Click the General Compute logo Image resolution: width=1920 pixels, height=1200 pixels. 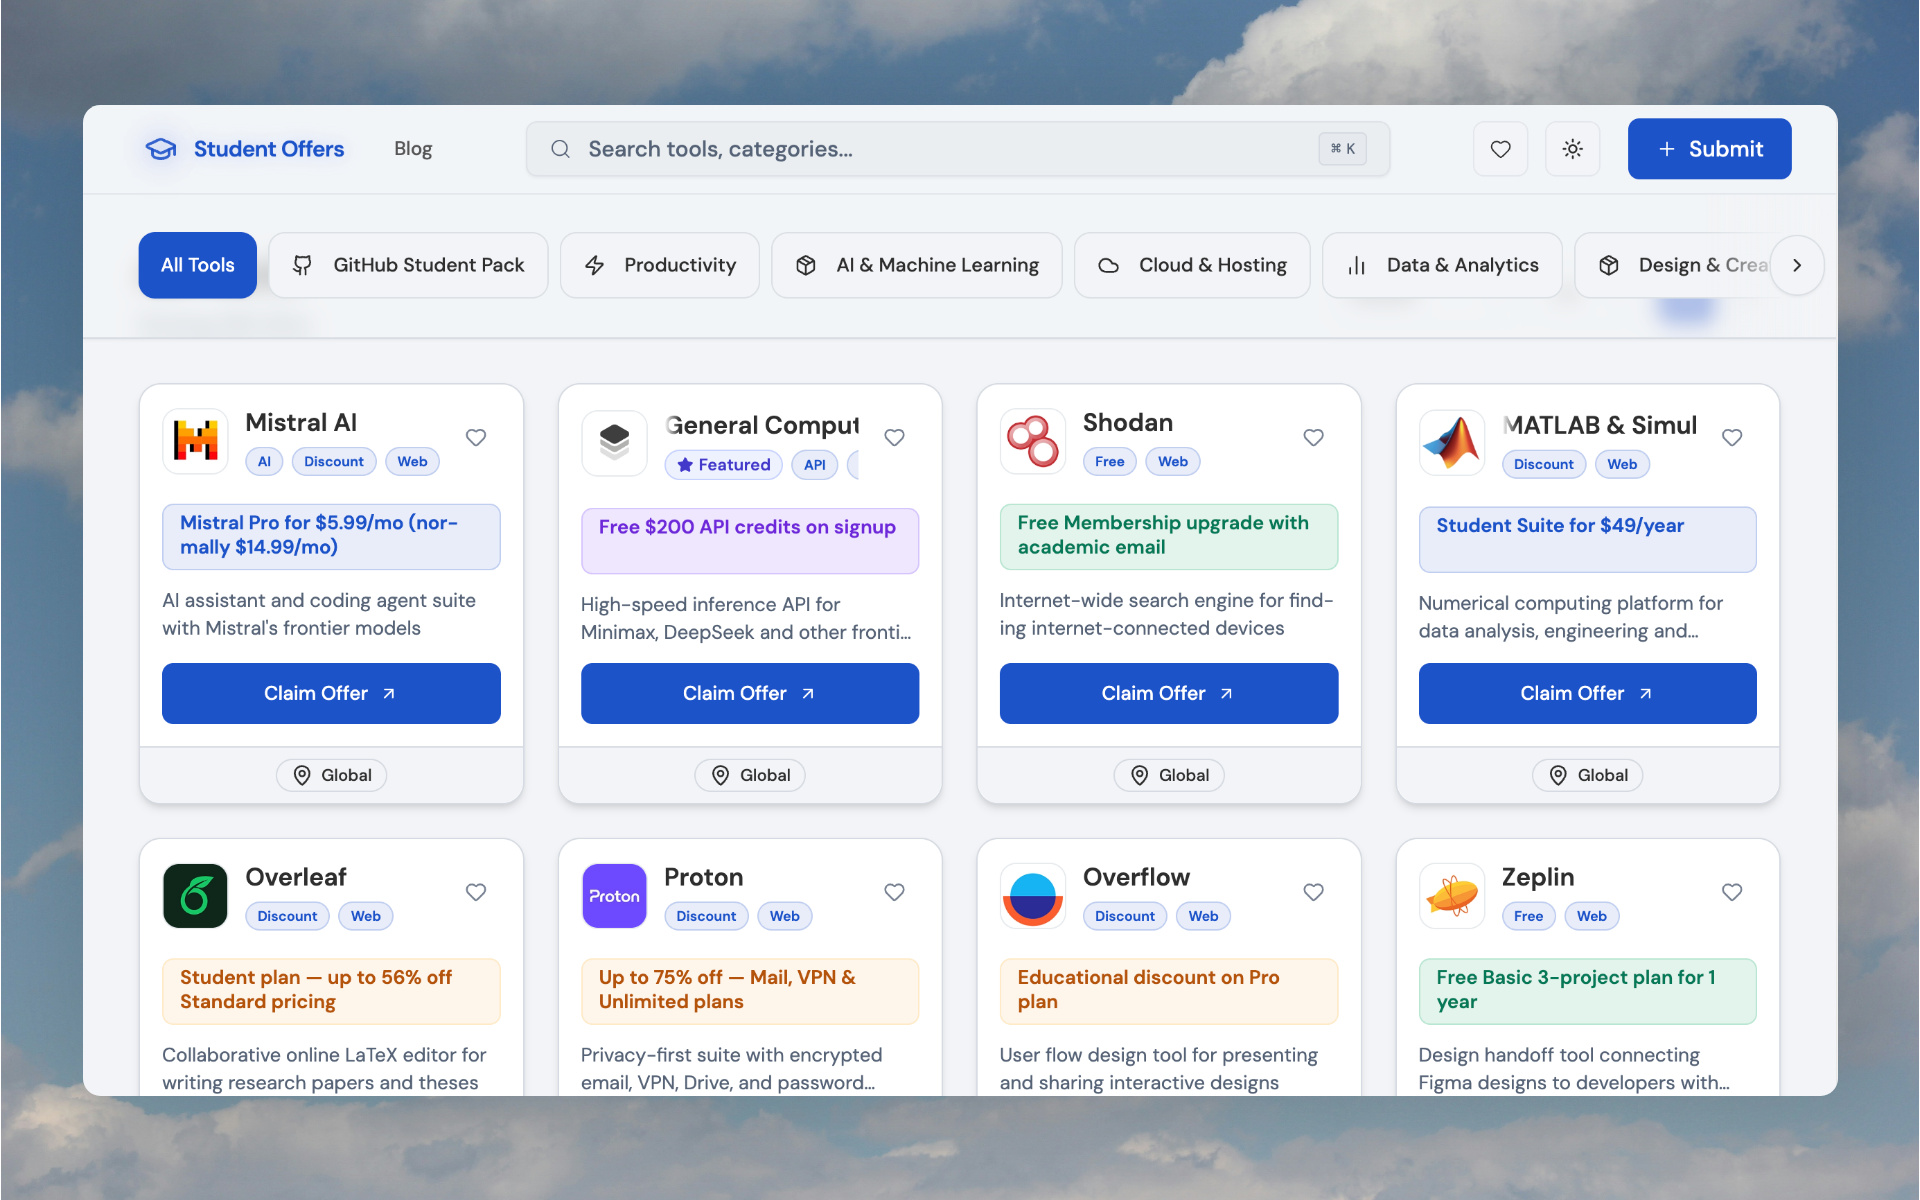[614, 441]
